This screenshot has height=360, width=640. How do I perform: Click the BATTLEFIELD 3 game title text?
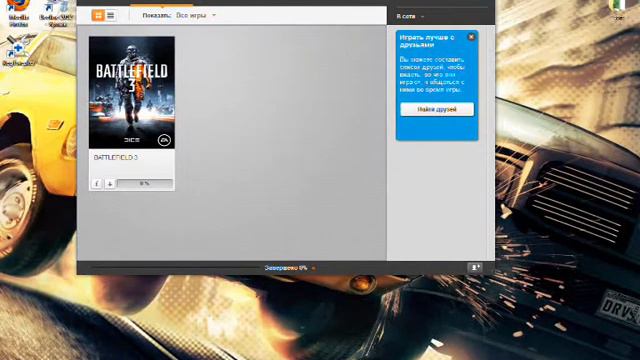[x=116, y=158]
